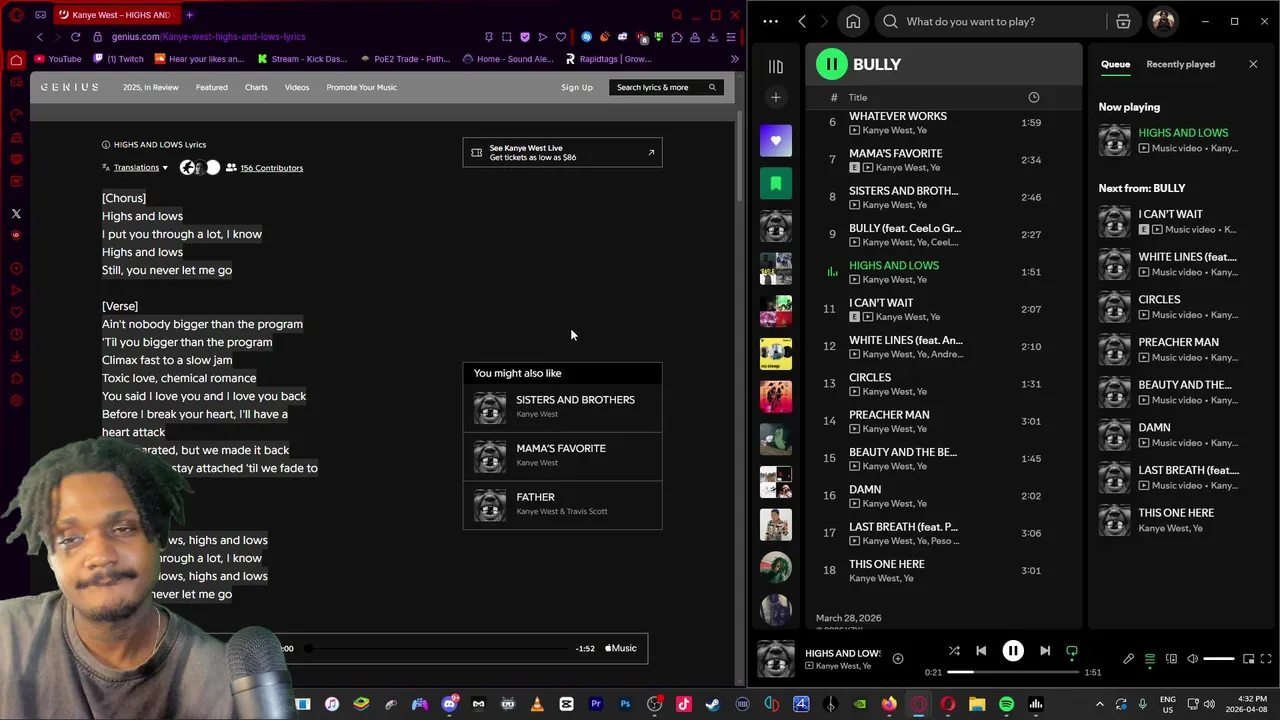Open Spotify three-dot menu

[x=770, y=21]
